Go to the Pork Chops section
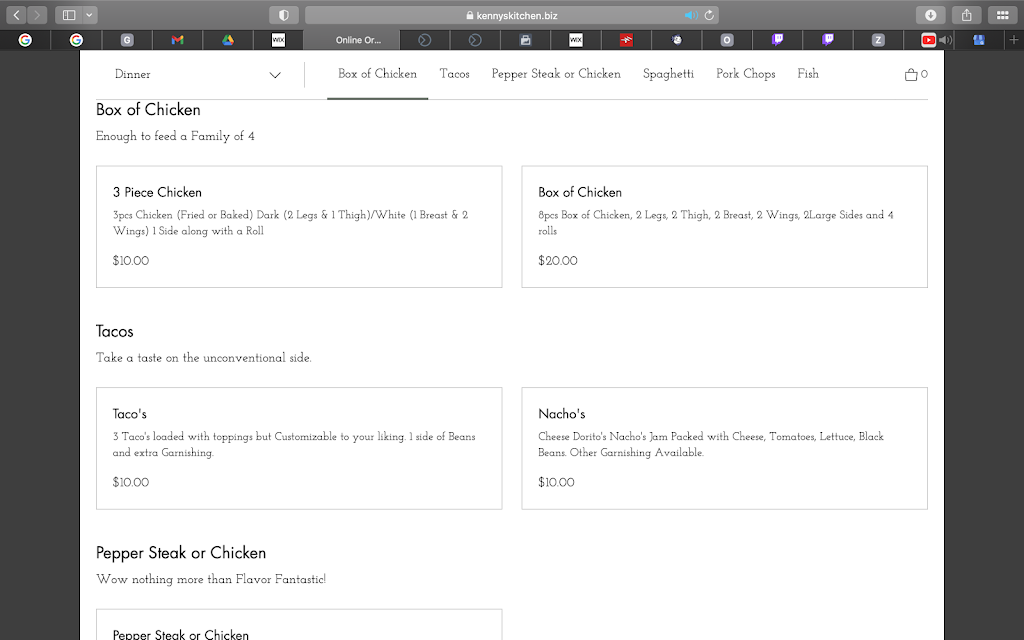 pos(745,74)
